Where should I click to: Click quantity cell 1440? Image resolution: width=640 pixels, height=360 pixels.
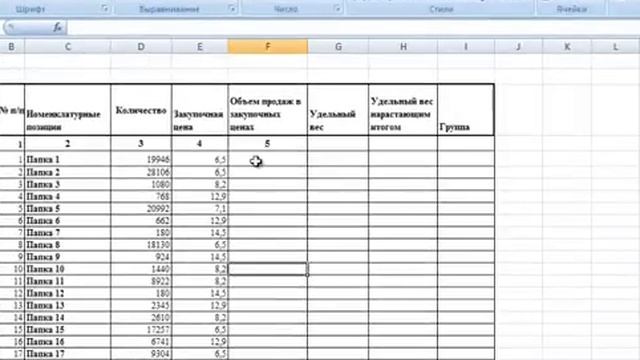[x=141, y=269]
